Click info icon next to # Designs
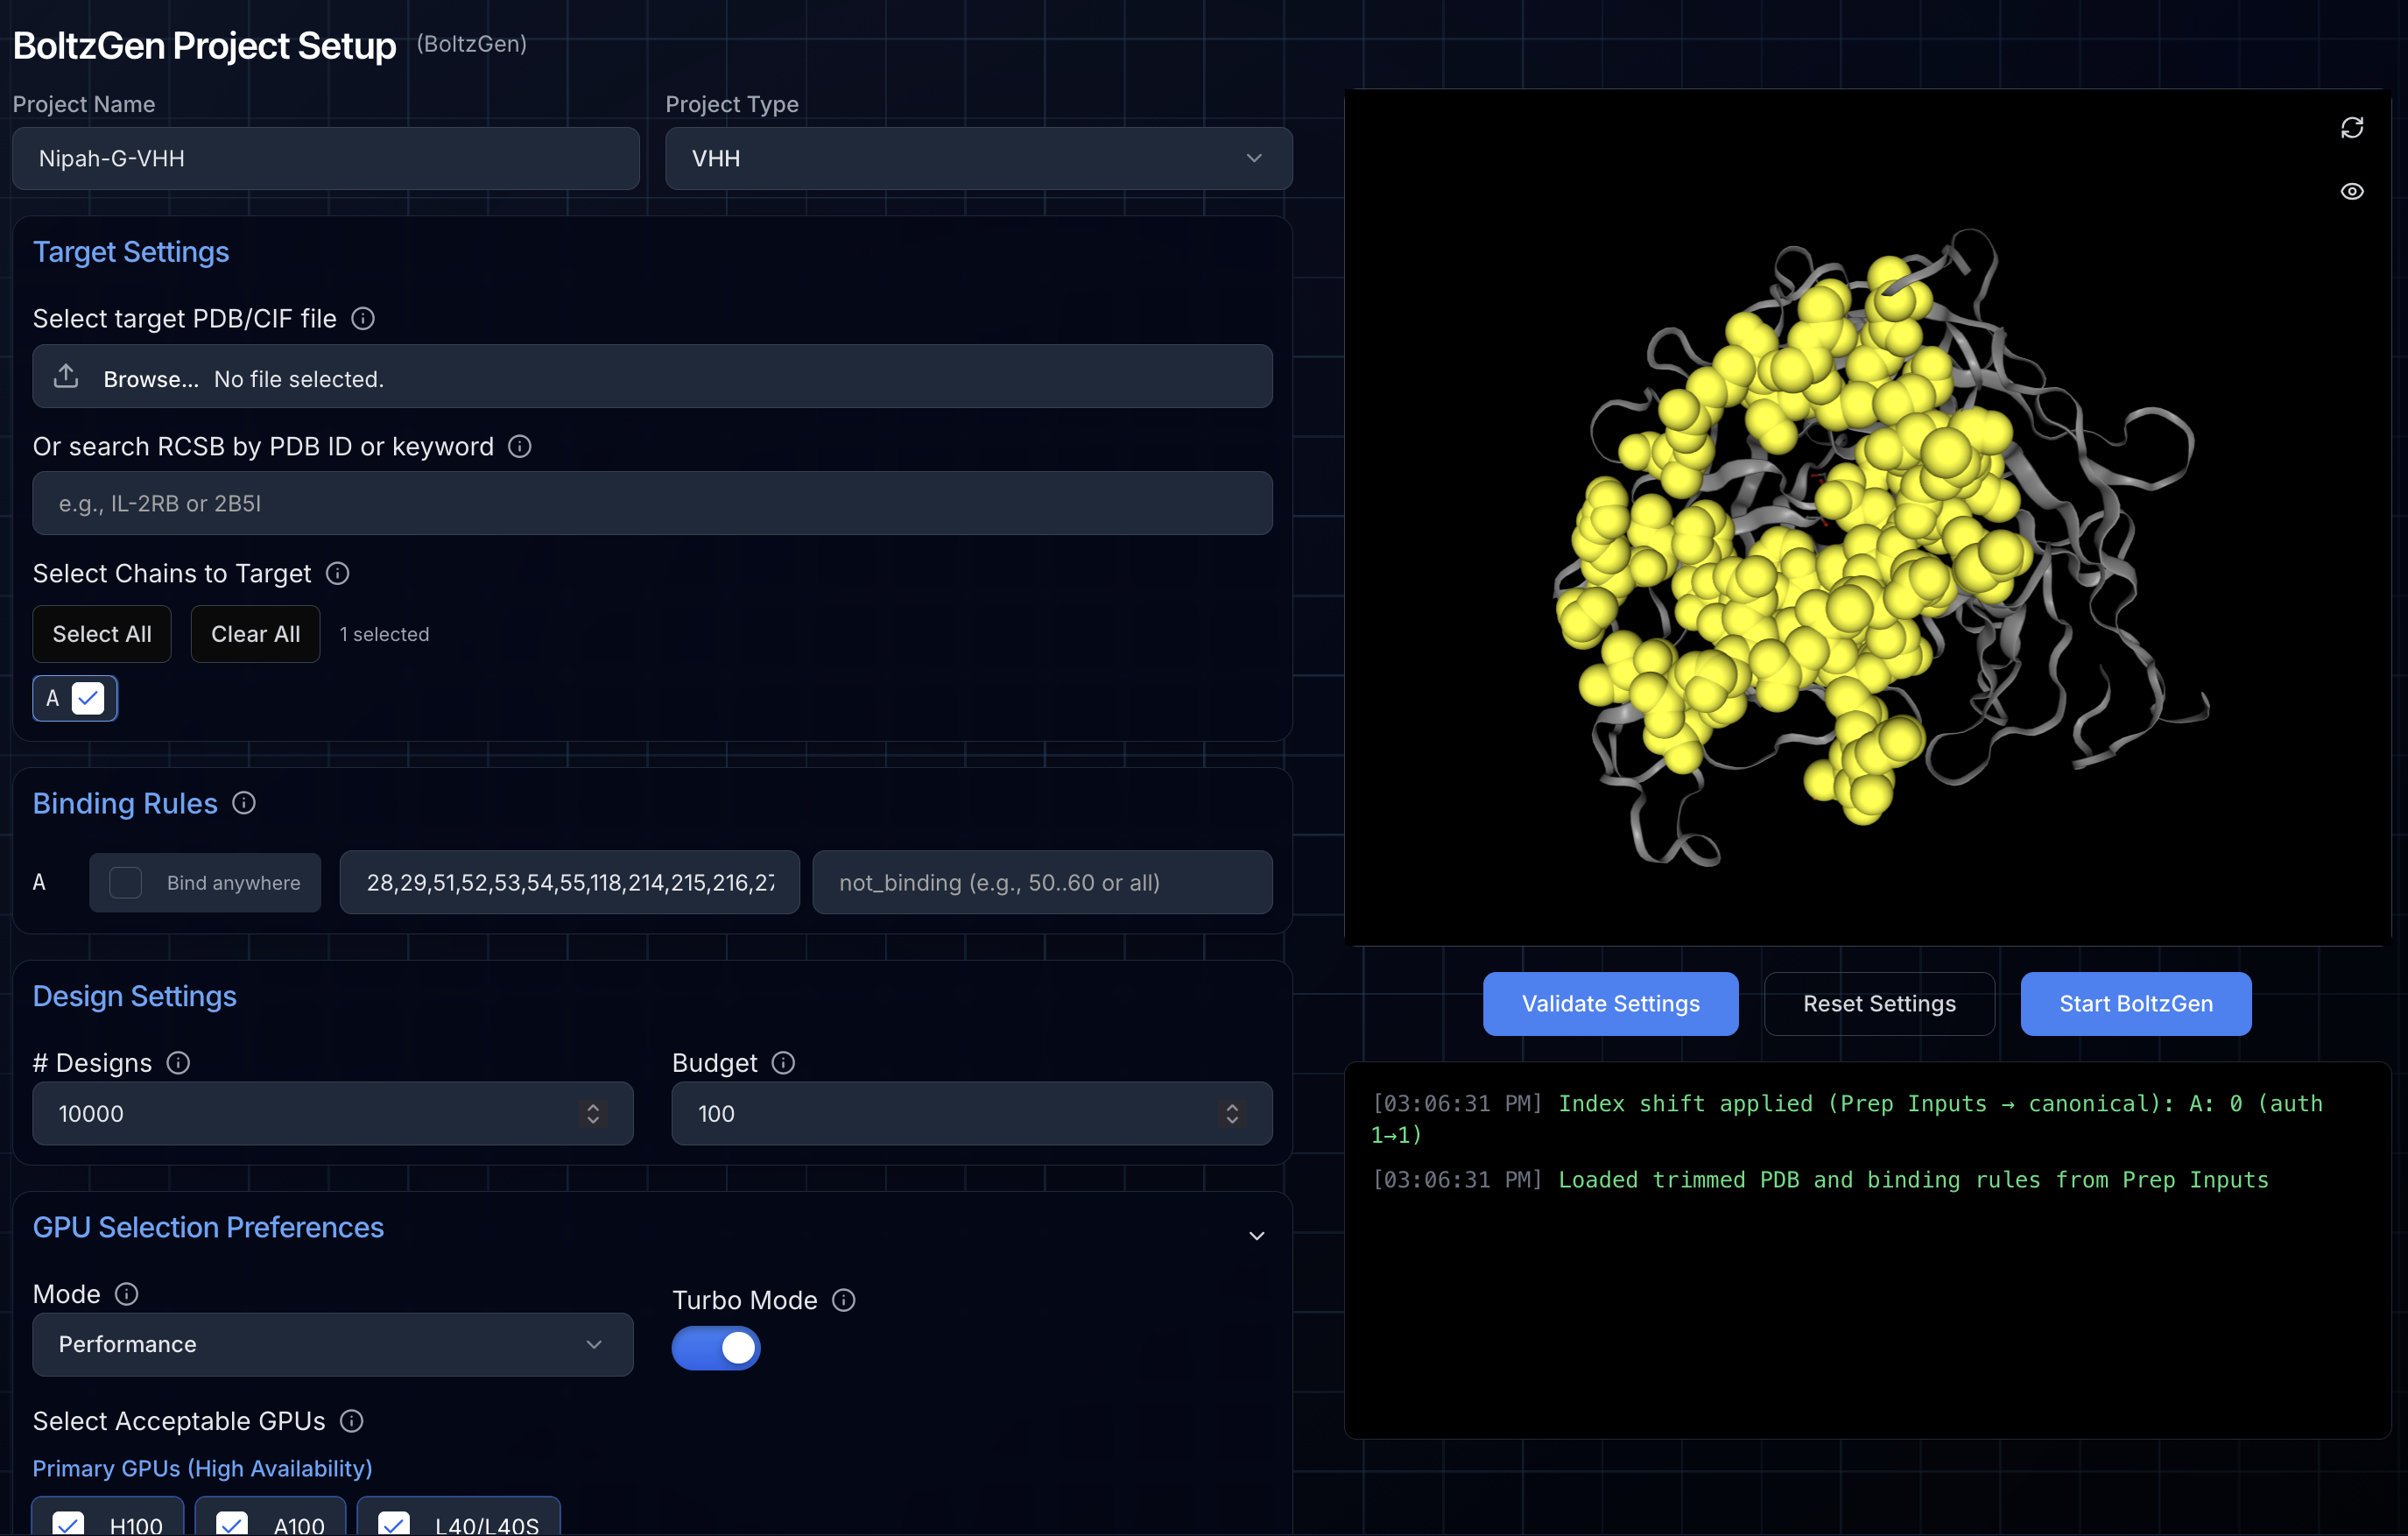 pyautogui.click(x=178, y=1062)
